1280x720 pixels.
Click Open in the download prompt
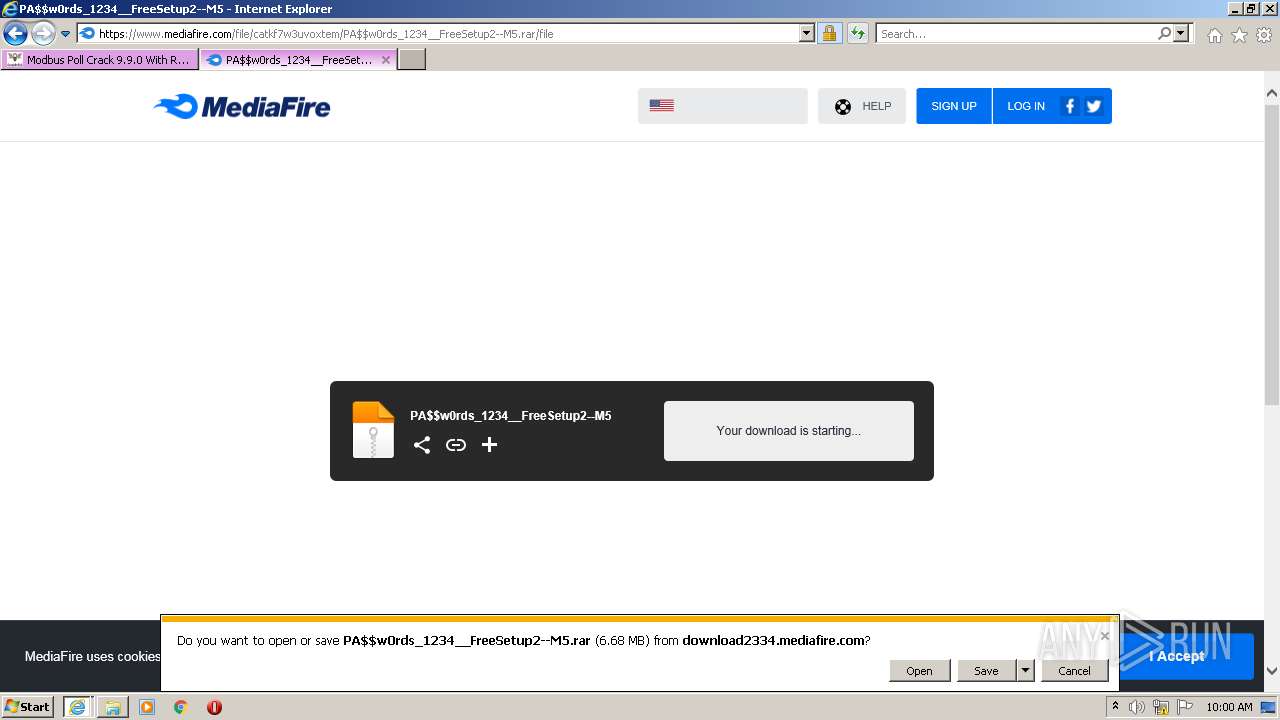point(920,671)
